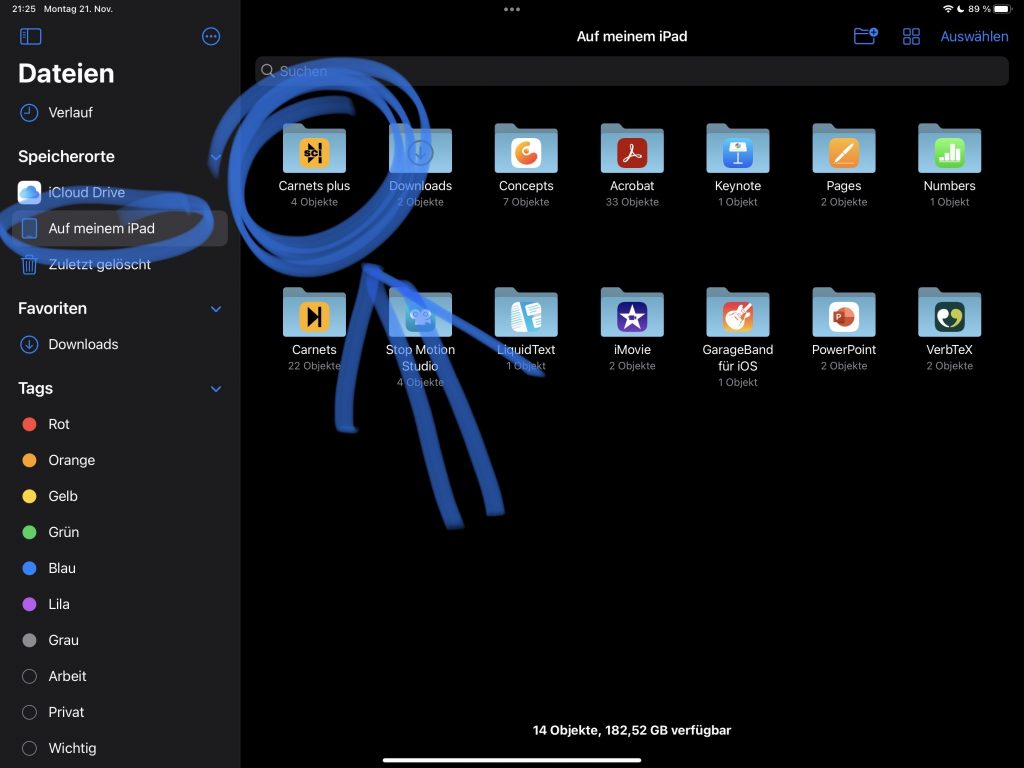Collapse the Favoriten section
Viewport: 1024px width, 768px height.
[x=216, y=309]
